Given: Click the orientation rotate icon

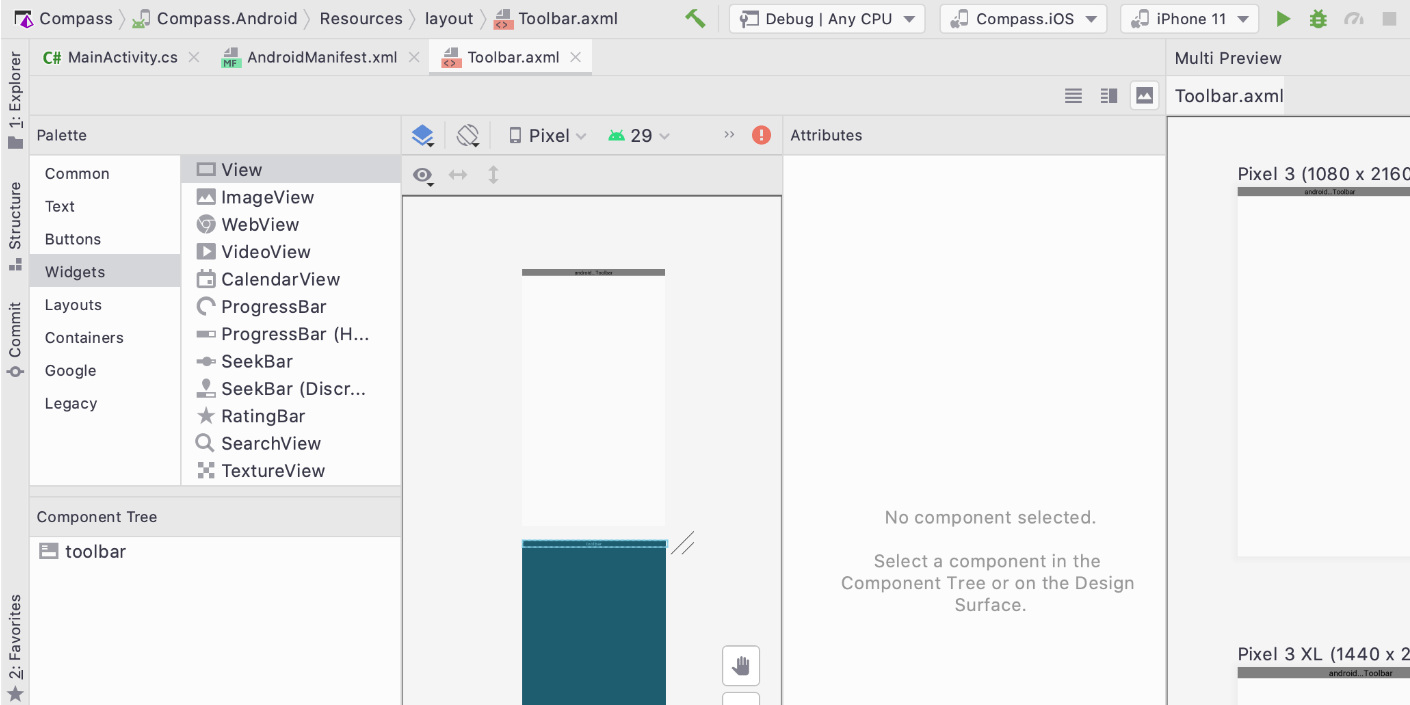Looking at the screenshot, I should (x=468, y=136).
